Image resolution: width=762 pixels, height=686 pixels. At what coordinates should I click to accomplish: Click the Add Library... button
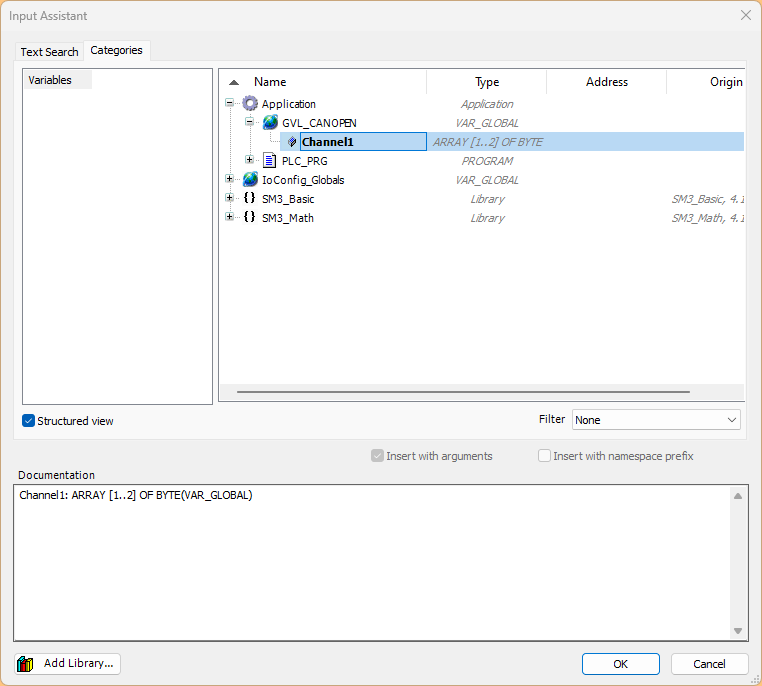tap(68, 664)
